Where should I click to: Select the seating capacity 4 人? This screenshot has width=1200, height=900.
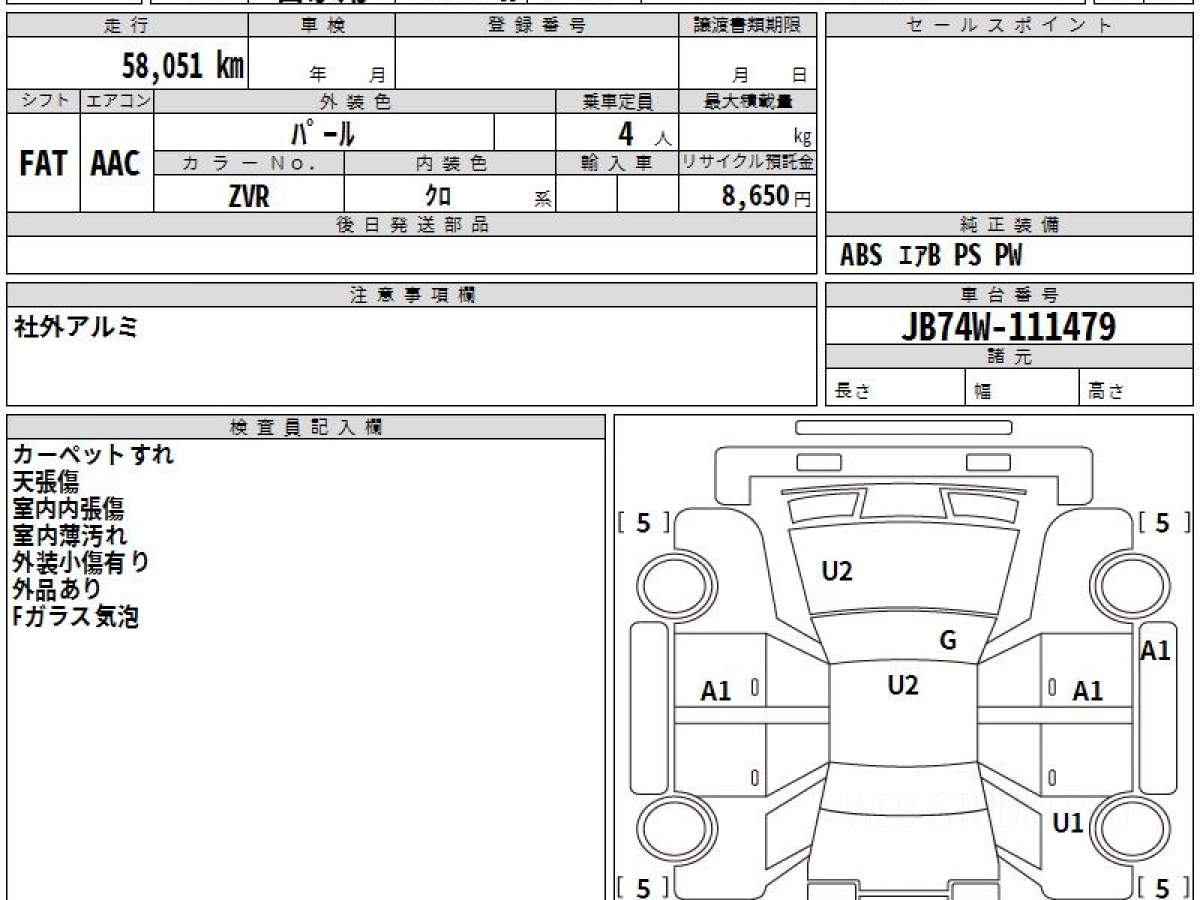coord(644,134)
